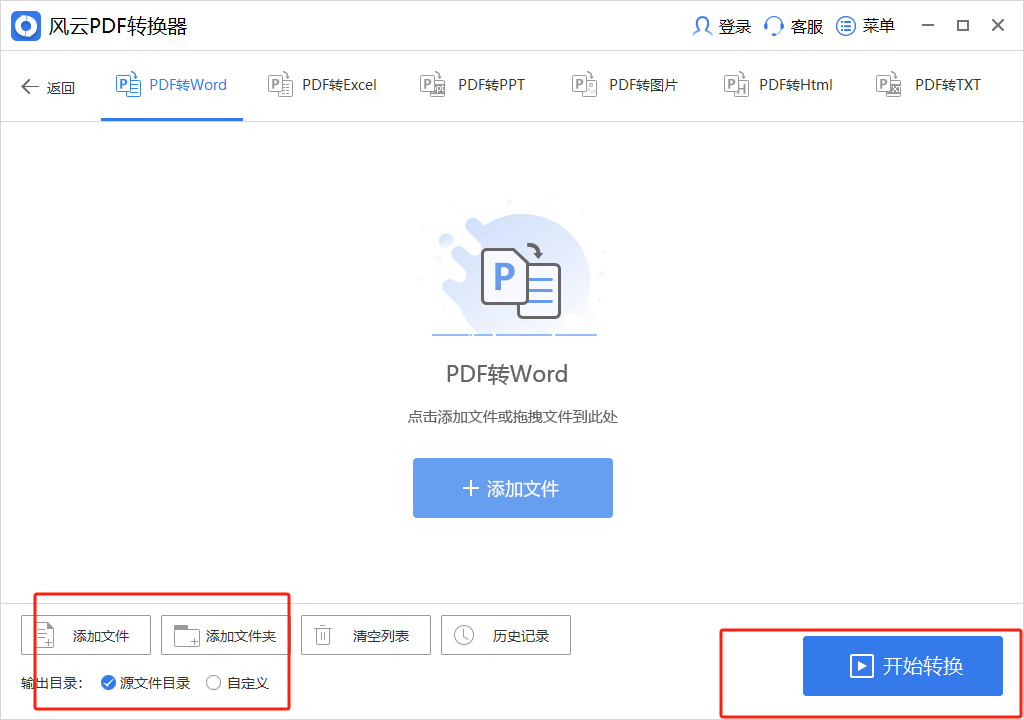Click the PDF转Word heading text
This screenshot has width=1024, height=720.
coord(507,374)
